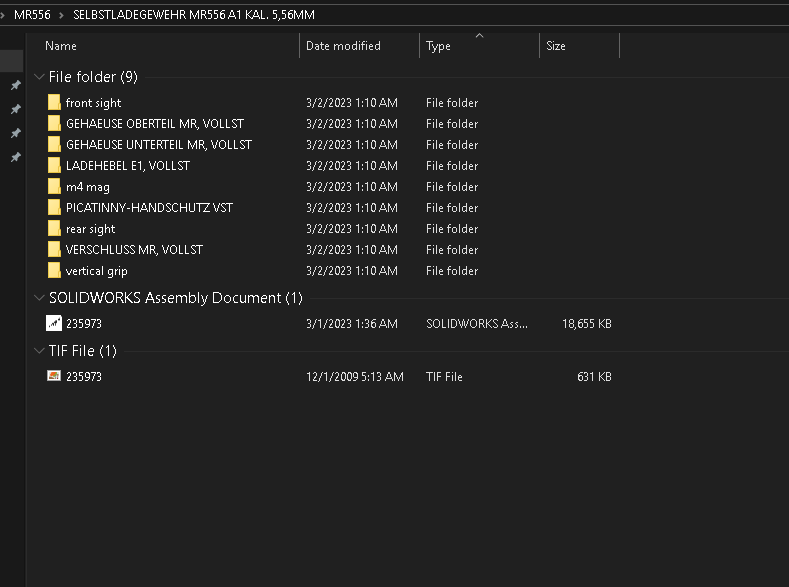
Task: Click the VERSCHLUSS MR, VOLLST folder icon
Action: click(x=54, y=249)
